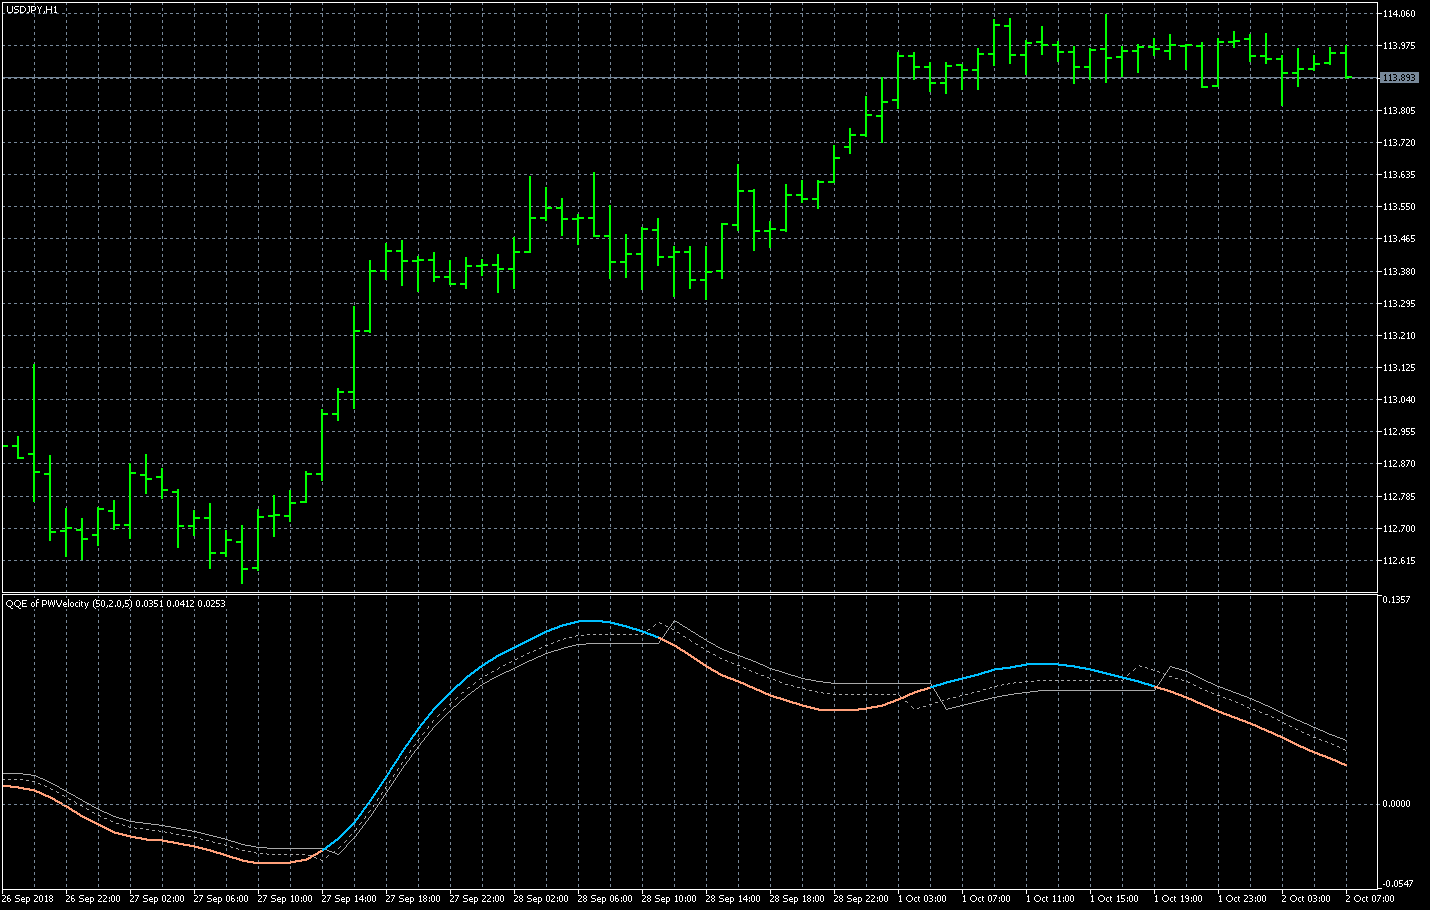Click the orange indicator line's final right endpoint
Viewport: 1430px width, 910px height.
click(x=1346, y=765)
